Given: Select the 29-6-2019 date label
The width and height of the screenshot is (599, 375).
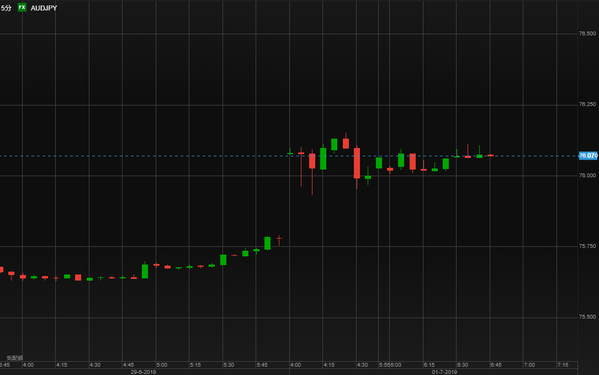Looking at the screenshot, I should [x=143, y=372].
